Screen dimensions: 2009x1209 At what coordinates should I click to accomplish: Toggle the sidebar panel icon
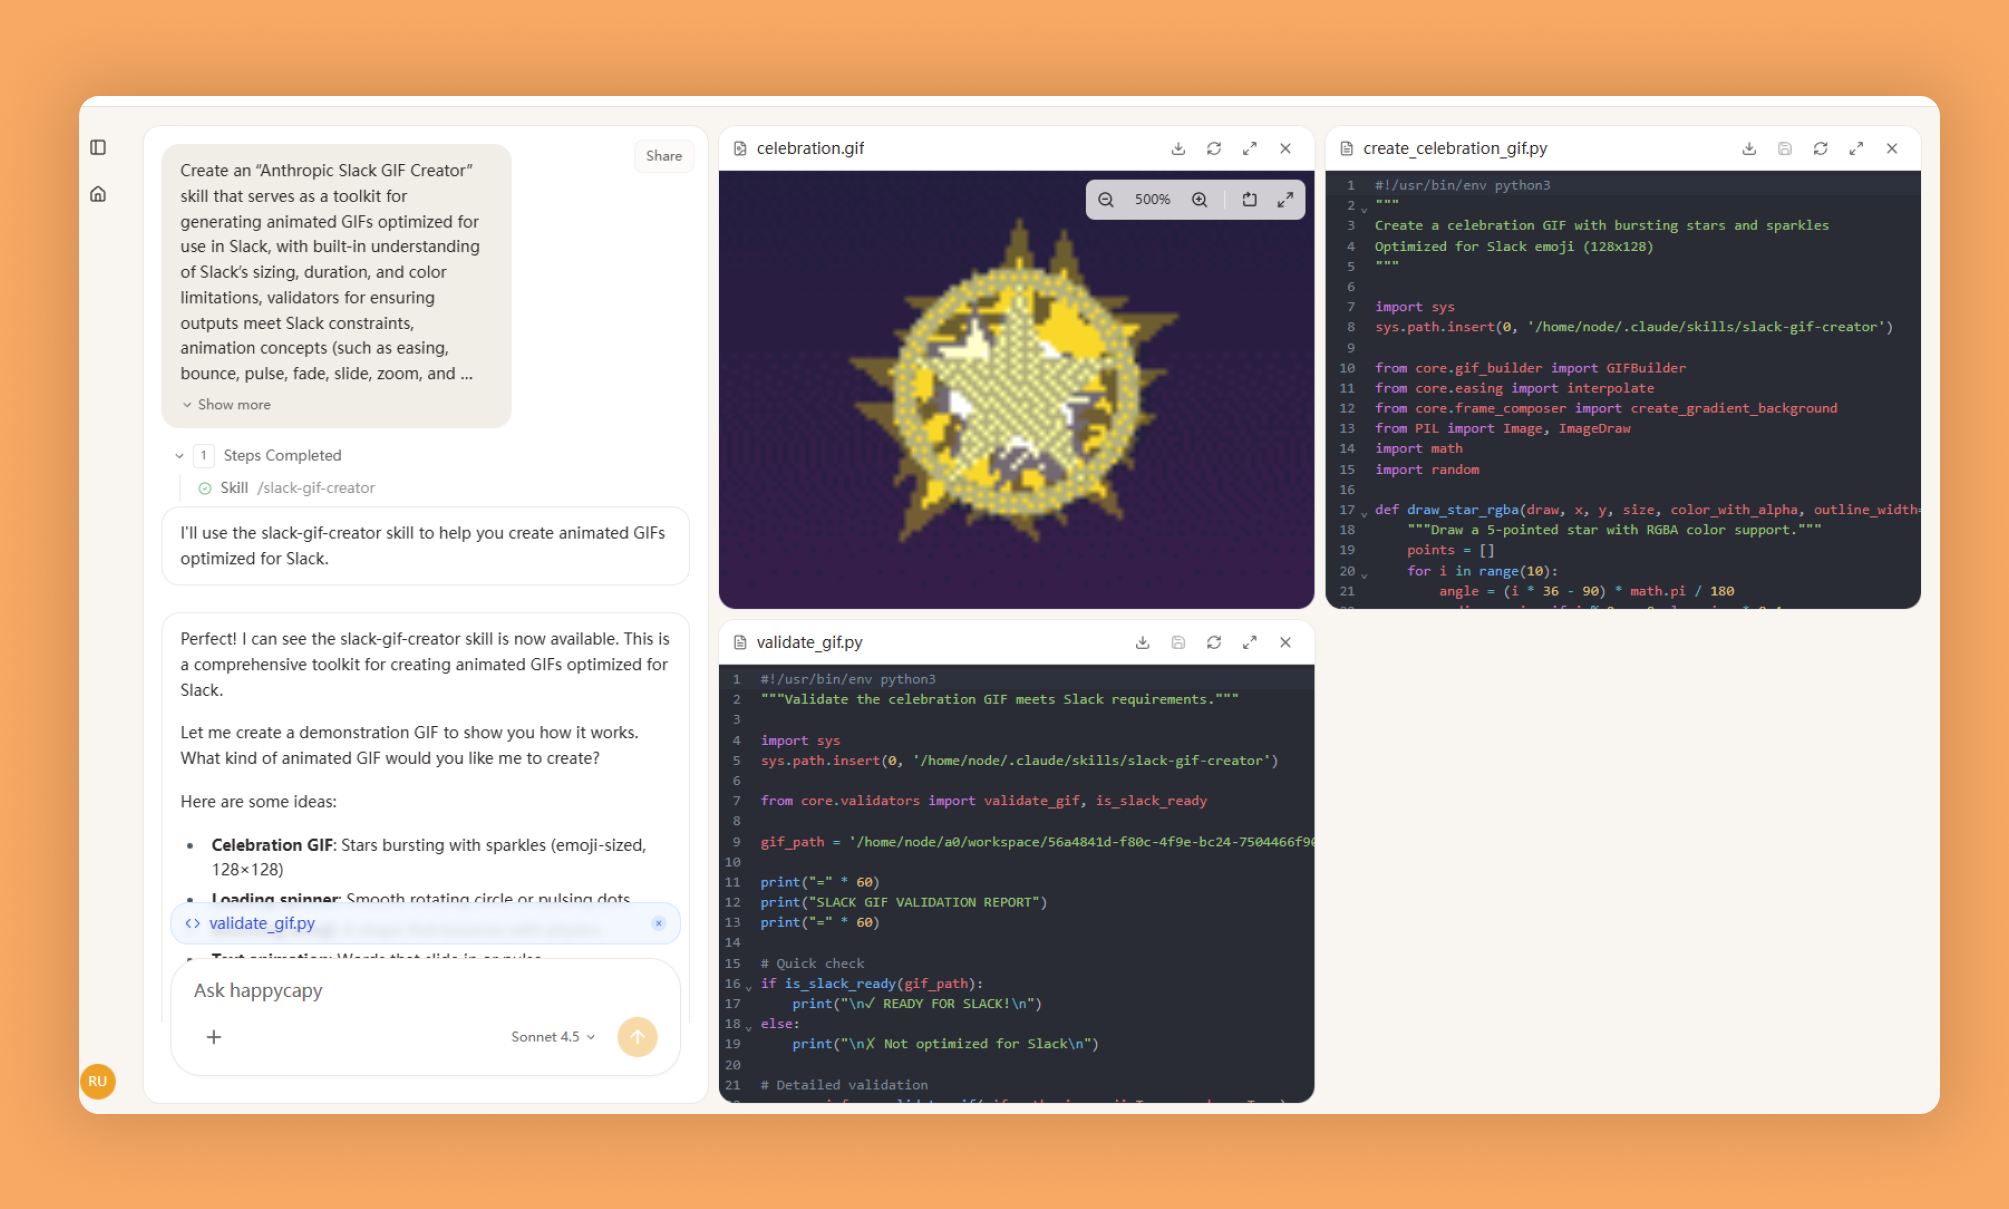coord(98,147)
